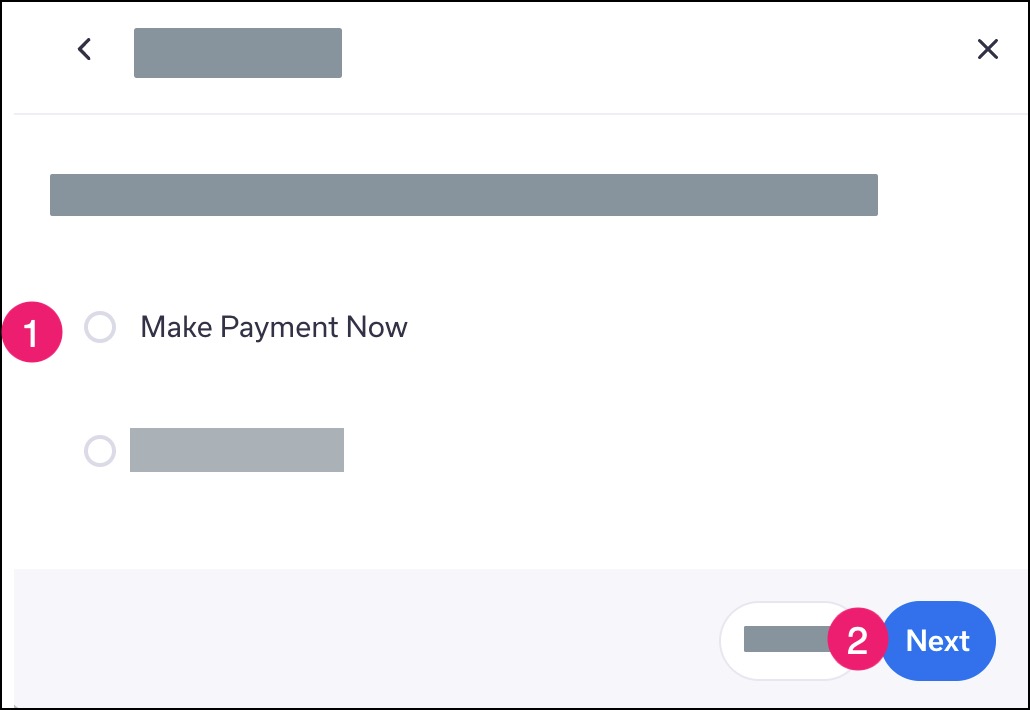
Task: Pick the unlabeled lower option circle
Action: (100, 451)
